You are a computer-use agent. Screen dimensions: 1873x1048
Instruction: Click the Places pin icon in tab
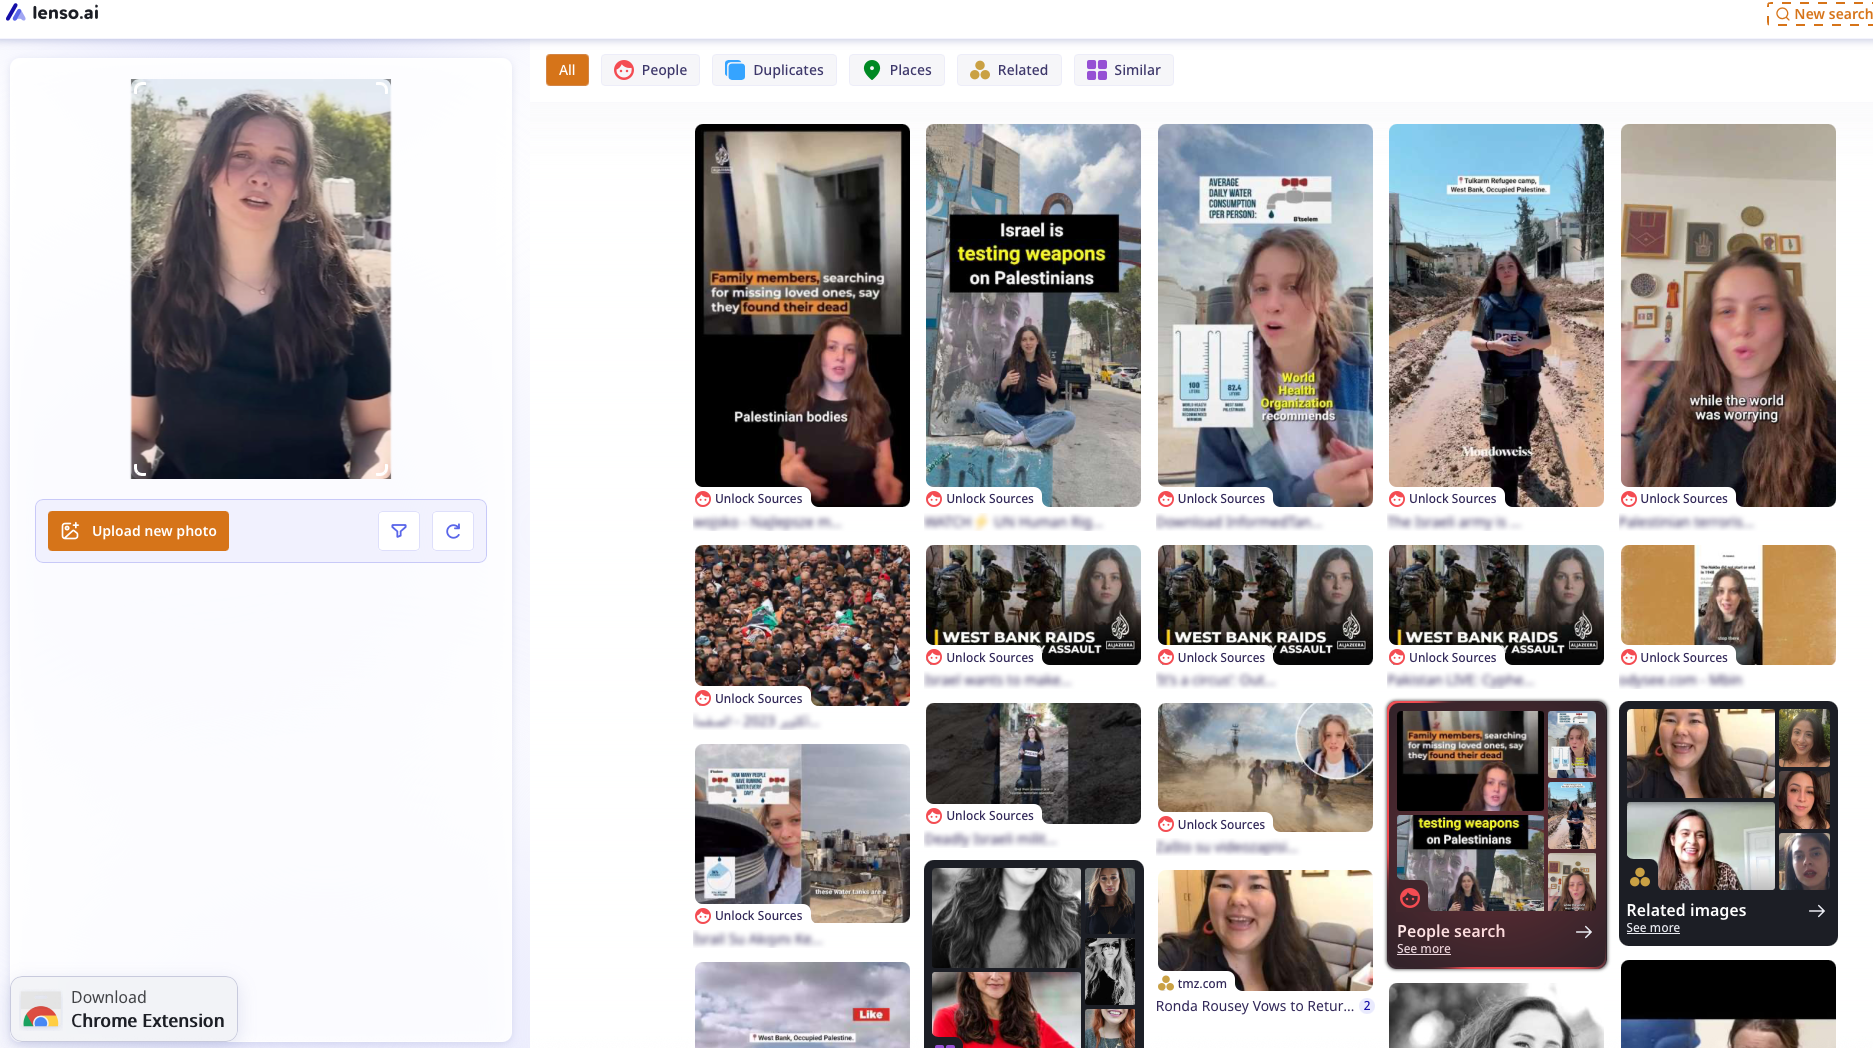(x=872, y=70)
